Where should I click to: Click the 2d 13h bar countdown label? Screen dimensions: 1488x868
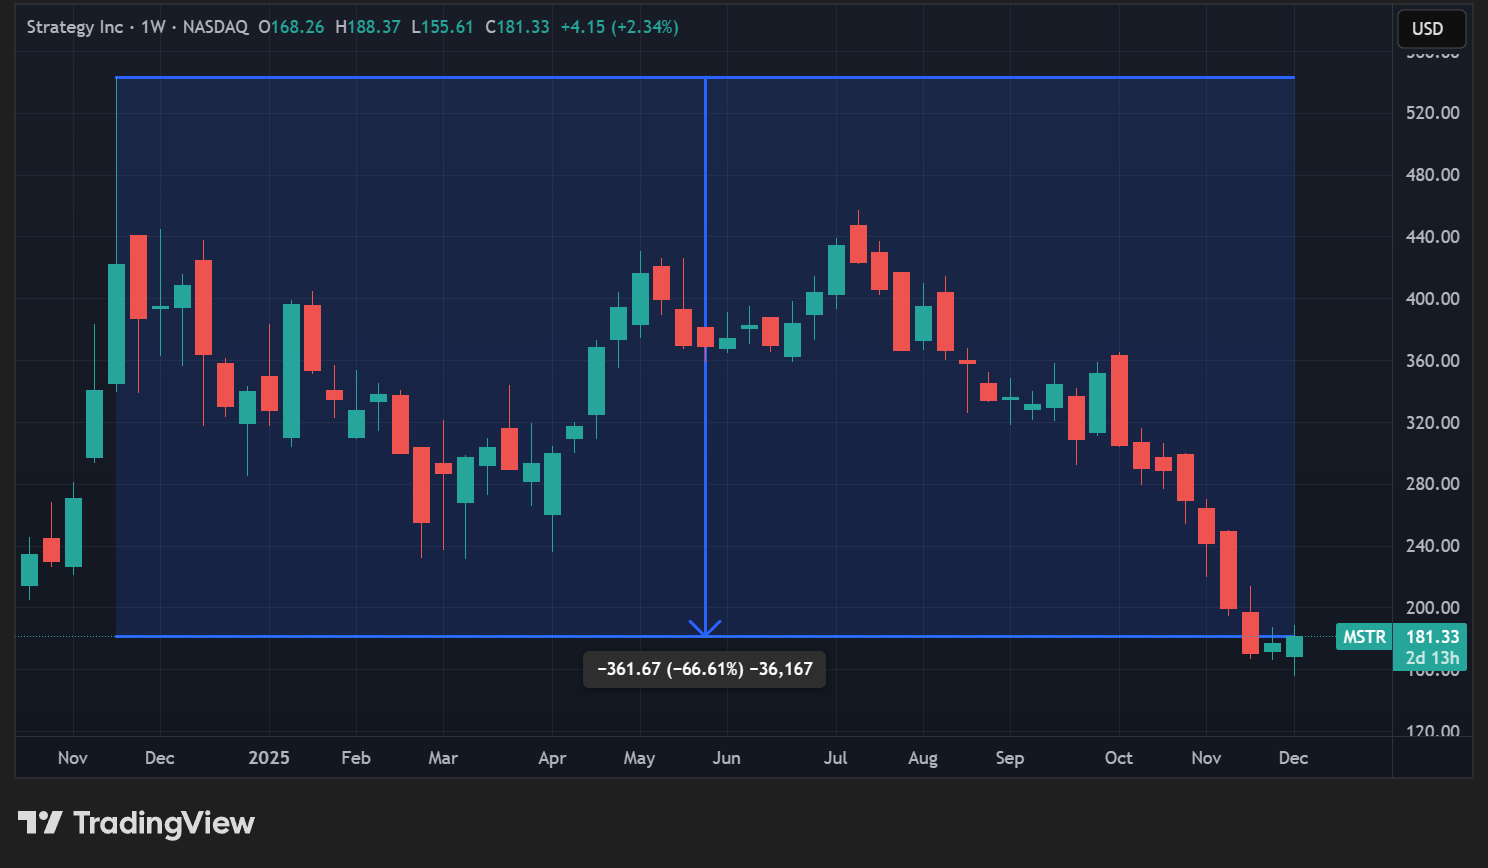(1432, 658)
